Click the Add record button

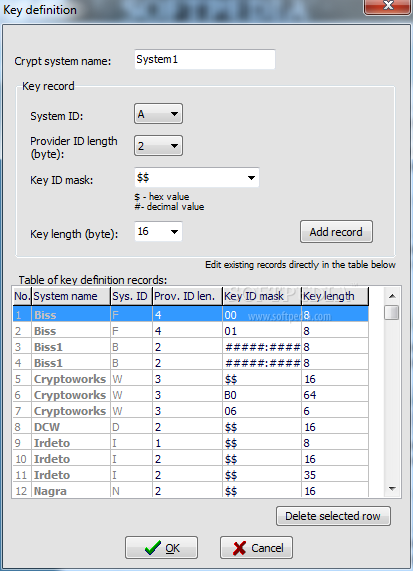tap(336, 232)
